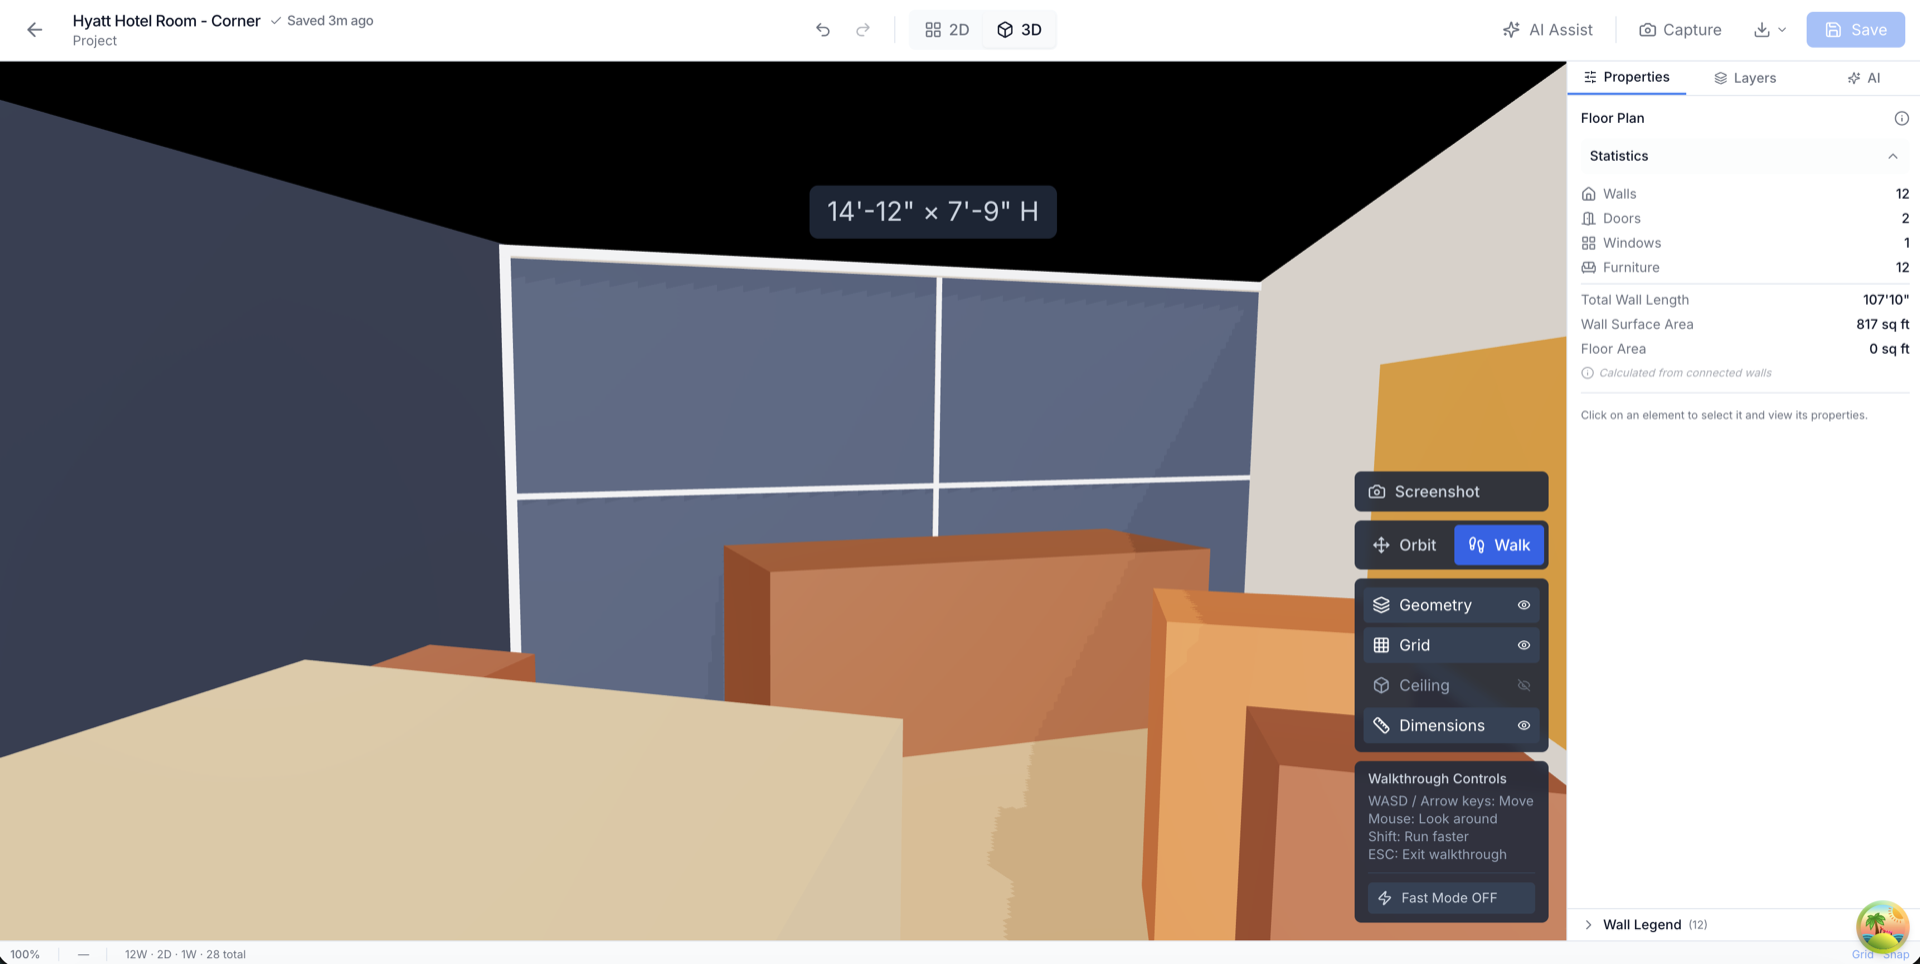Hide the Geometry layer visibility

coord(1524,605)
